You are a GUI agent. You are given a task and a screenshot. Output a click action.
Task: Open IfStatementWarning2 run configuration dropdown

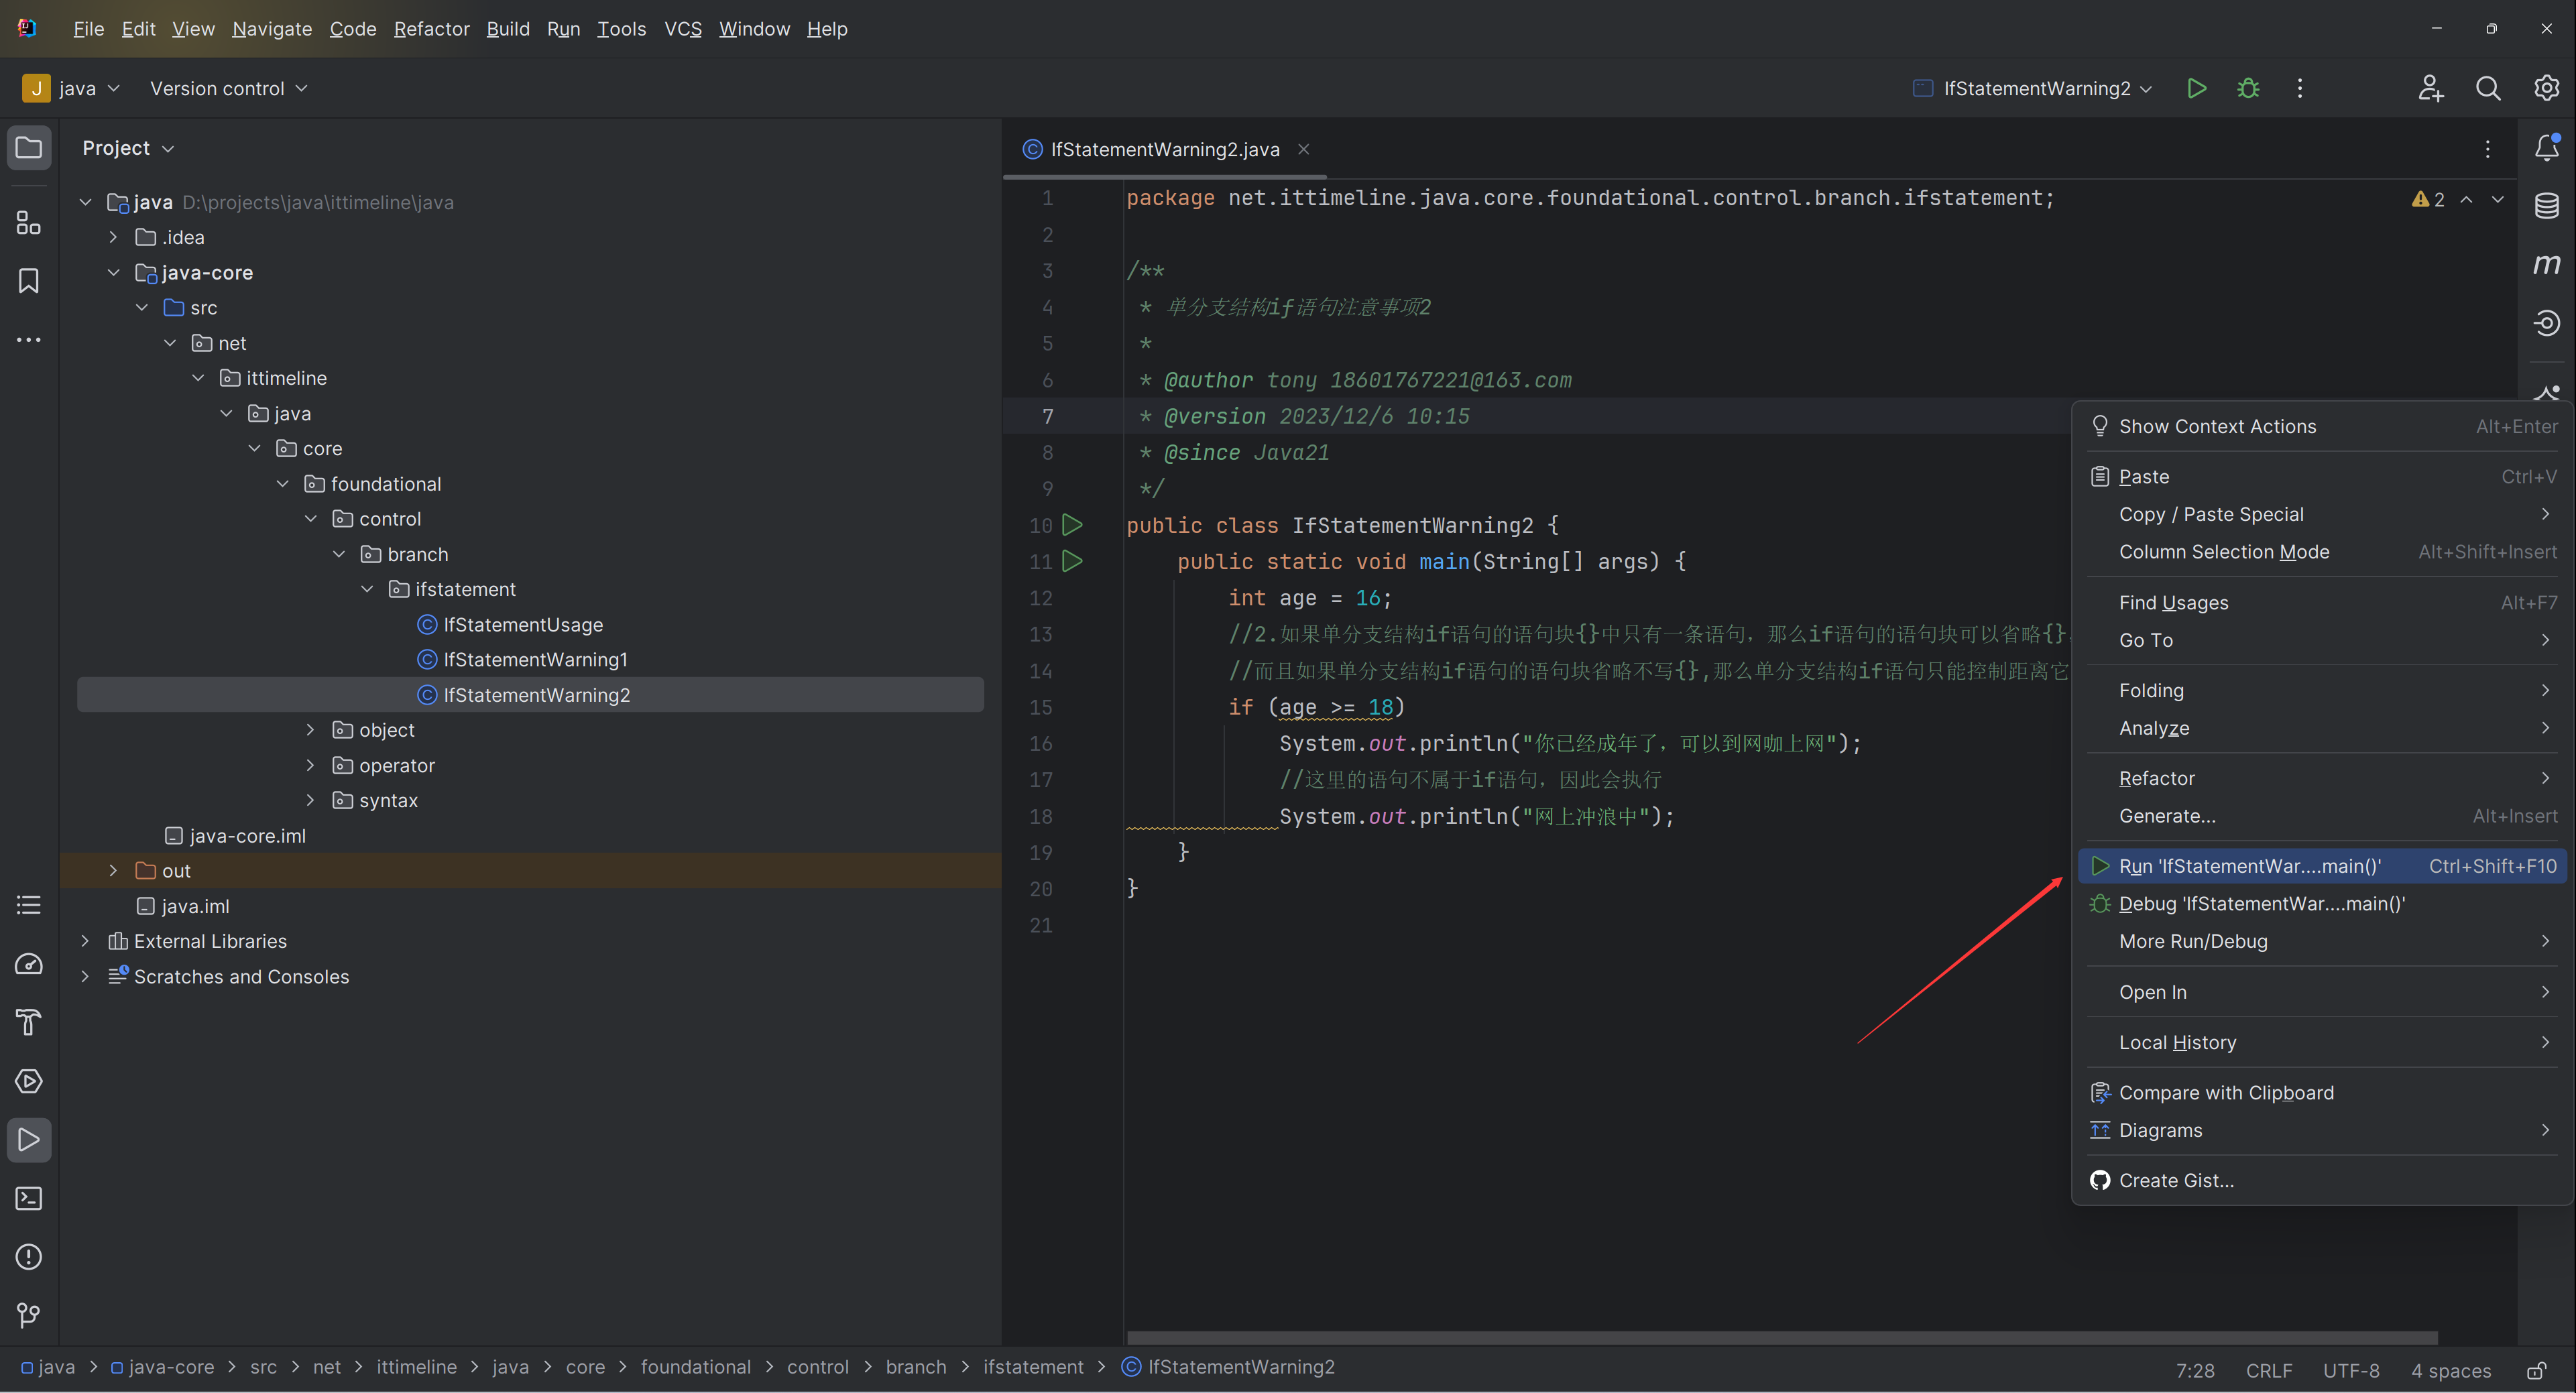coord(2033,88)
